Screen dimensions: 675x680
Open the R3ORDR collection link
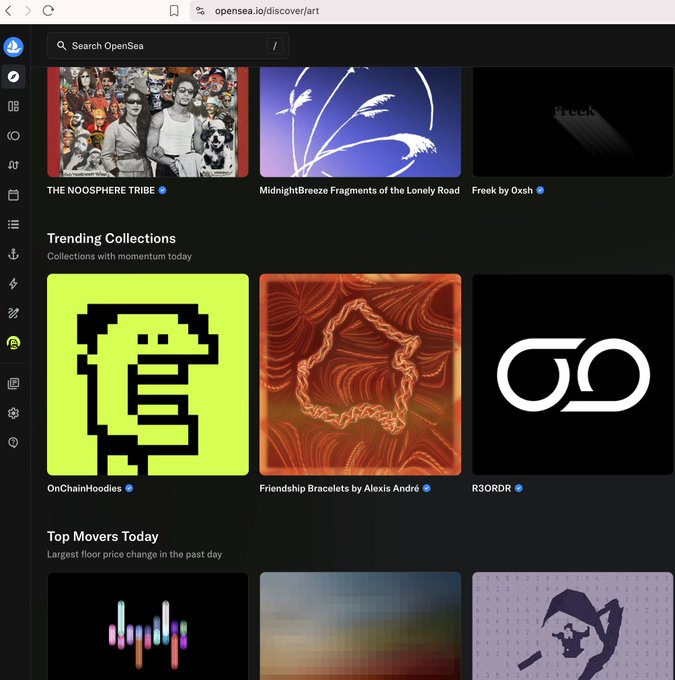[x=492, y=488]
